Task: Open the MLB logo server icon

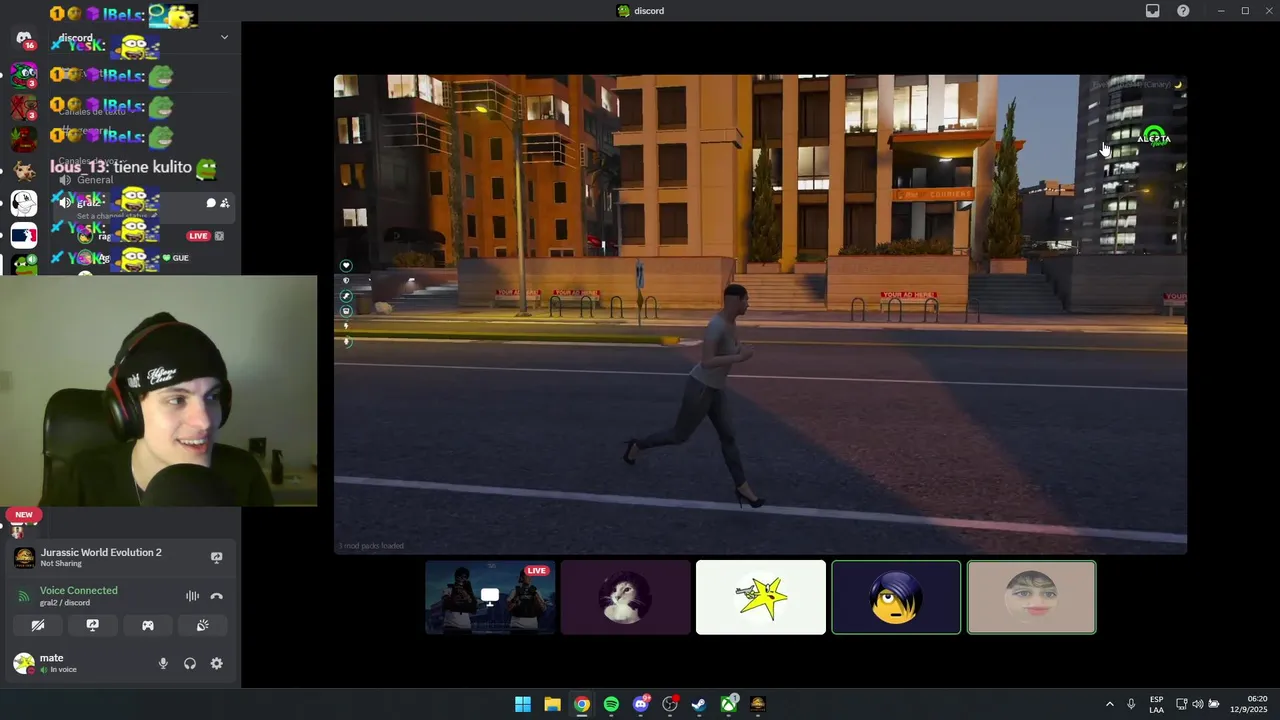Action: pyautogui.click(x=24, y=236)
